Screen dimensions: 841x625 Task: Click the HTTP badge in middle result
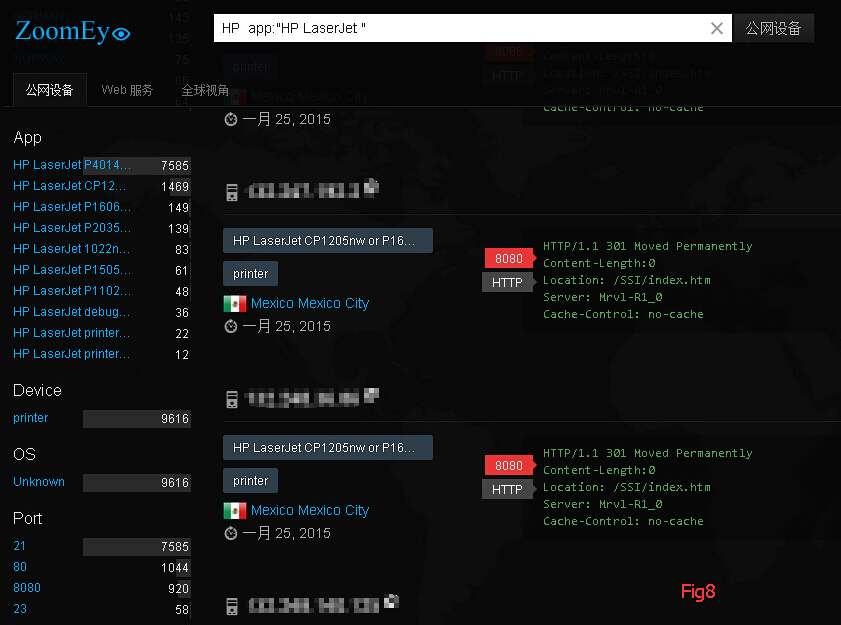click(x=507, y=282)
